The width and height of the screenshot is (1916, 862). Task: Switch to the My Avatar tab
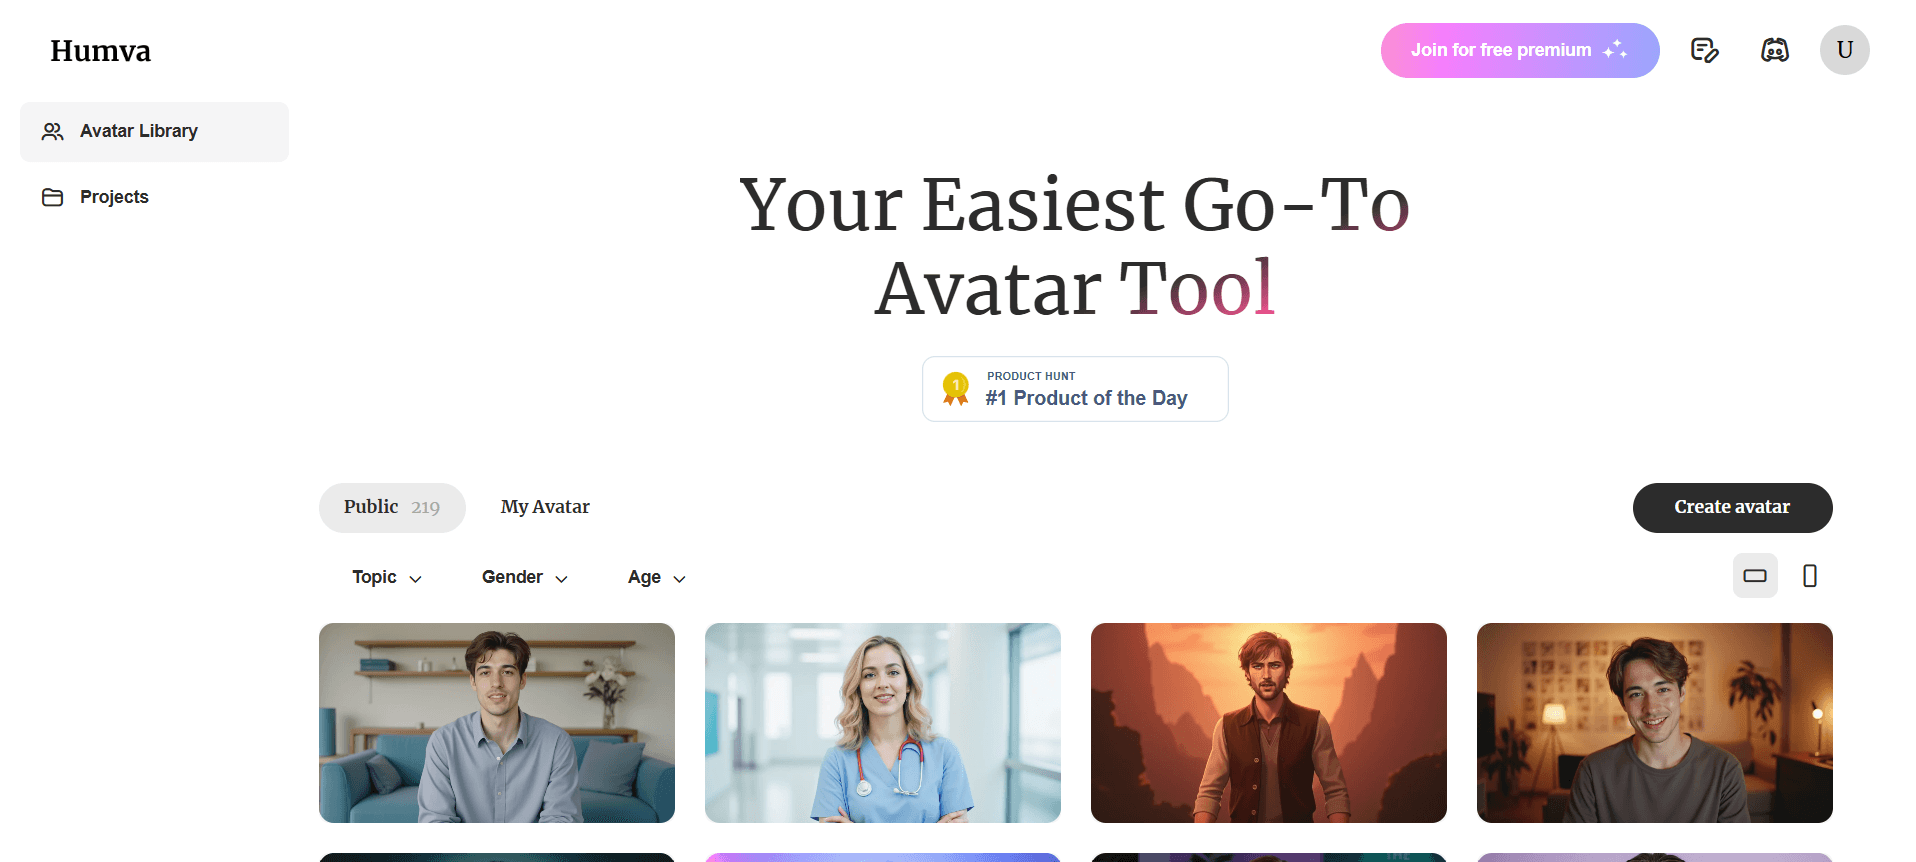click(x=545, y=508)
